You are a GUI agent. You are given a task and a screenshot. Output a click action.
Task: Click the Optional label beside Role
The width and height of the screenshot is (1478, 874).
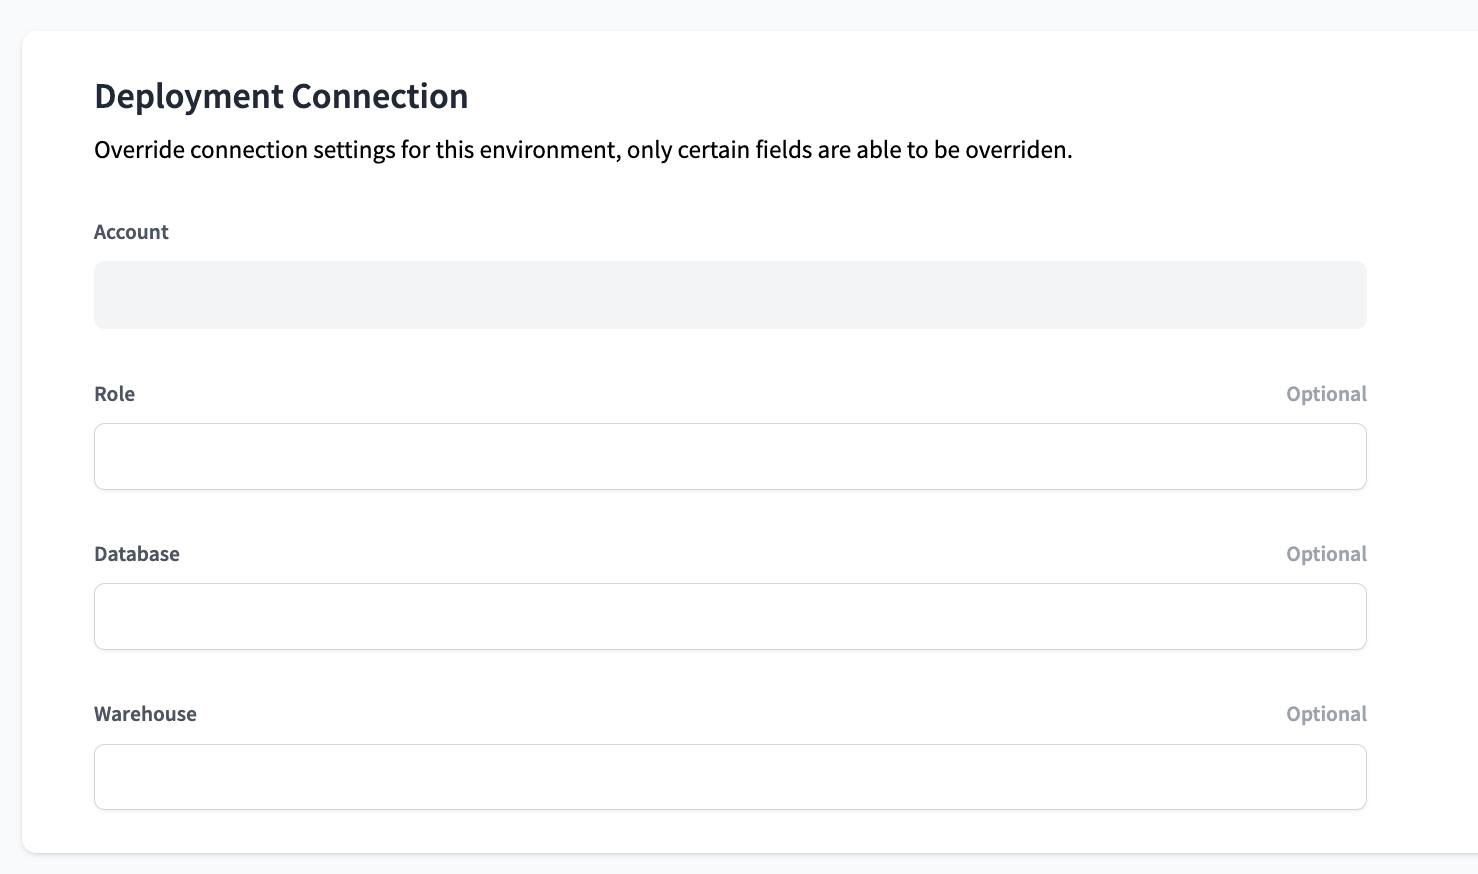point(1326,393)
